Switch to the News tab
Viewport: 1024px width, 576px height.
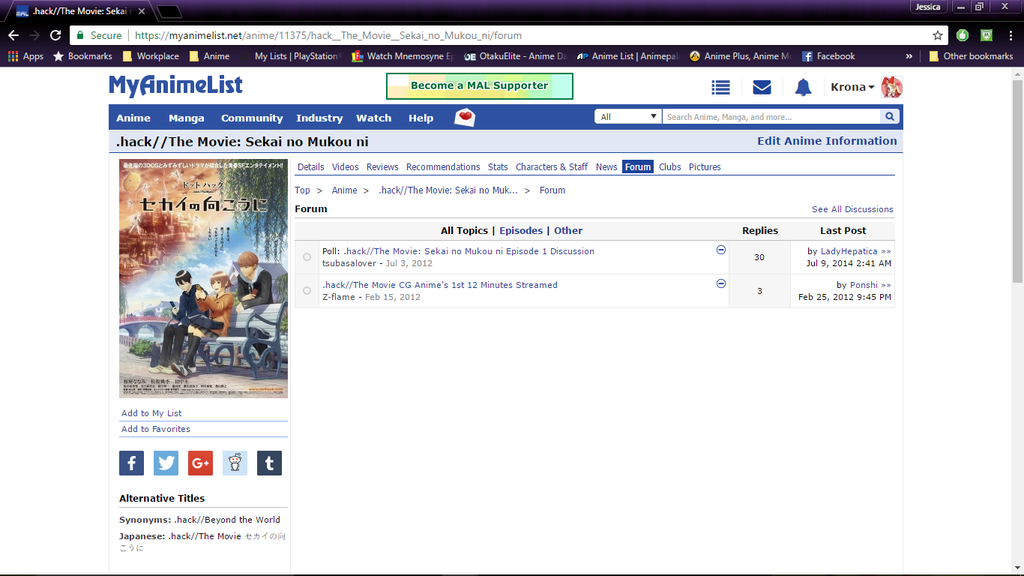tap(606, 167)
